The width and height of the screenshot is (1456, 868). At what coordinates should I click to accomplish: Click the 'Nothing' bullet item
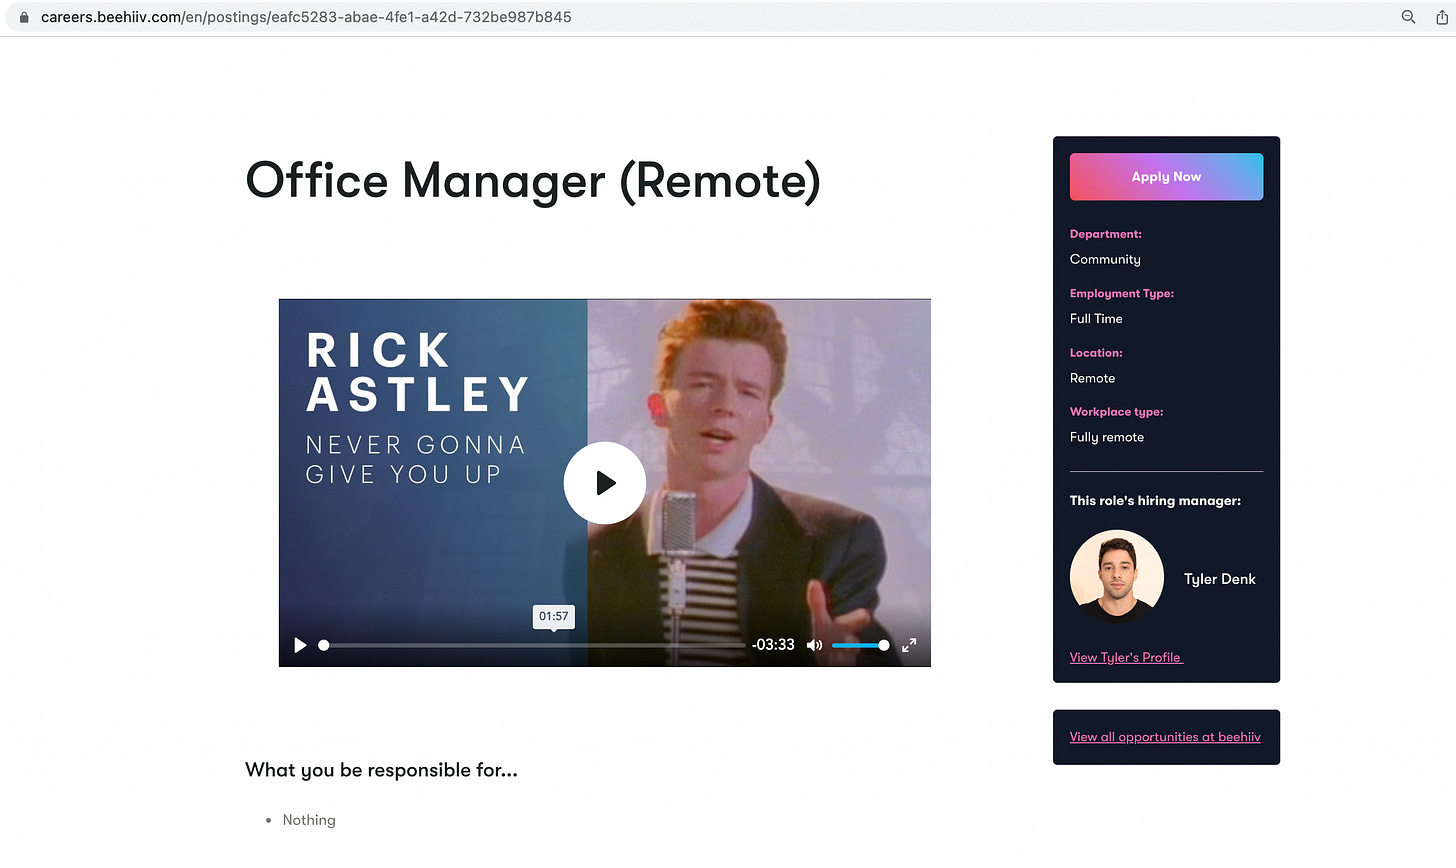point(309,820)
